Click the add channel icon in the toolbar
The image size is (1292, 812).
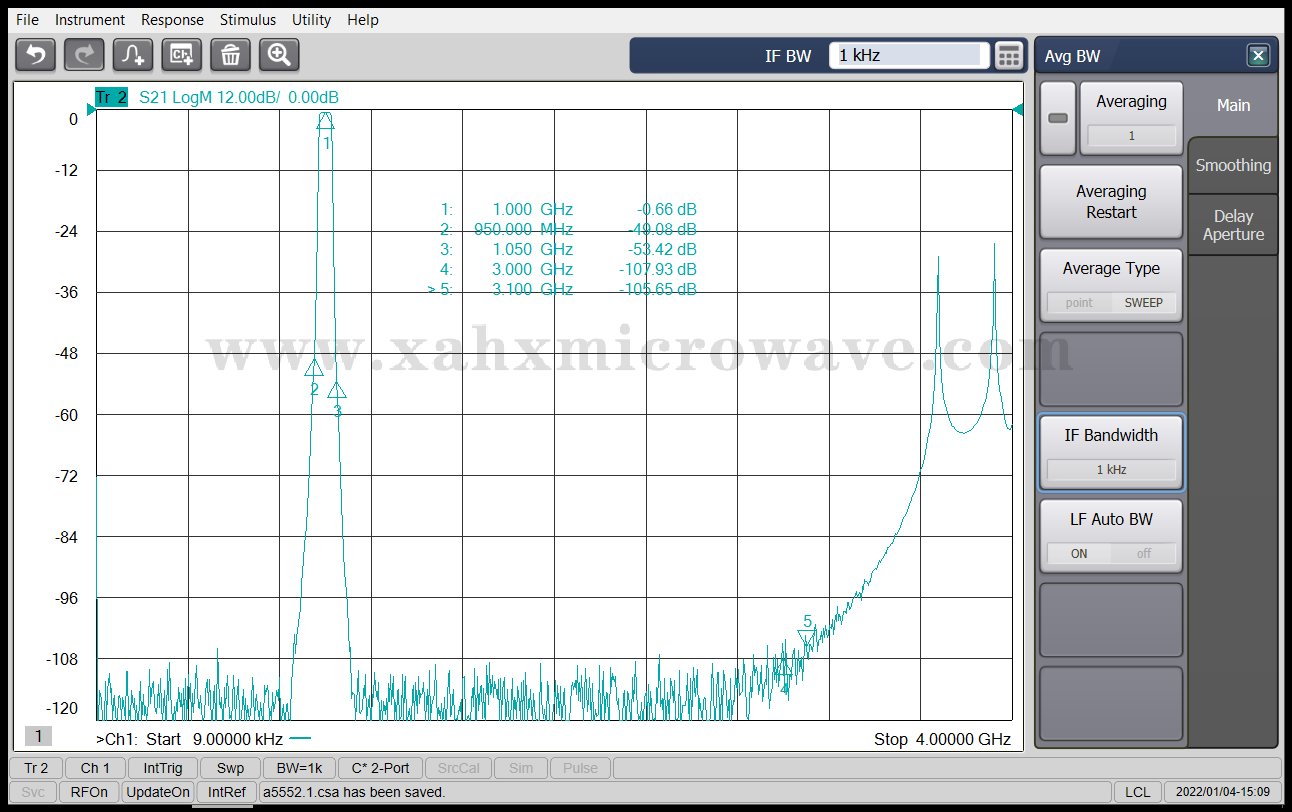(182, 55)
